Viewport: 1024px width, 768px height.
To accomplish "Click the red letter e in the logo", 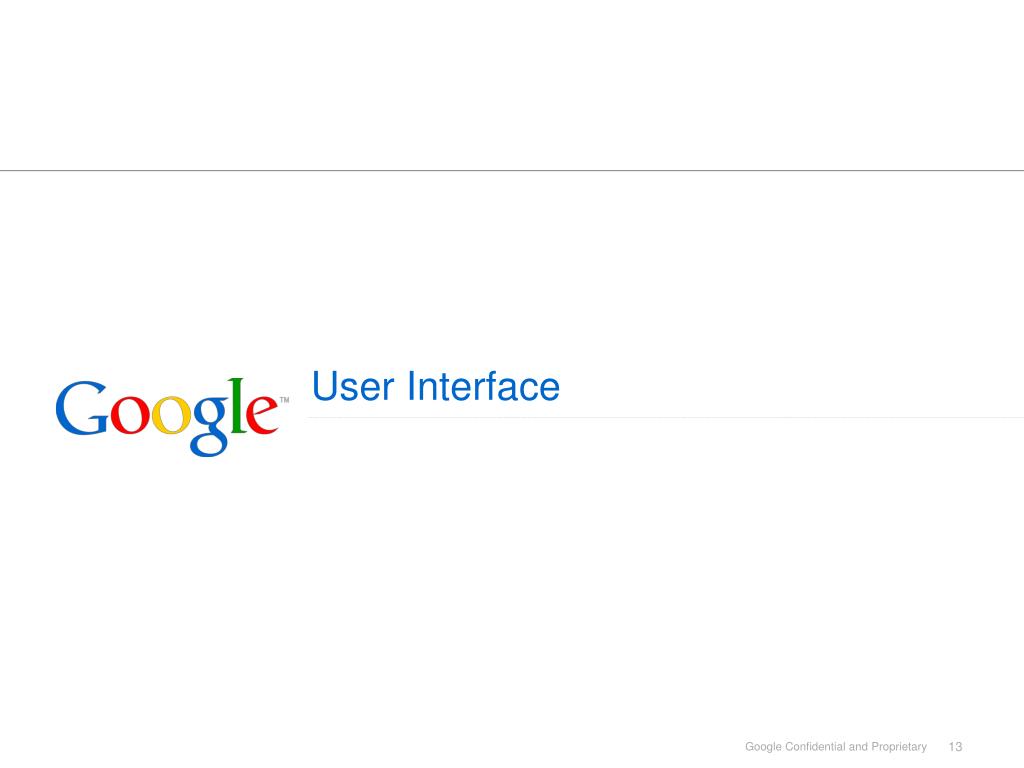I will [x=263, y=415].
